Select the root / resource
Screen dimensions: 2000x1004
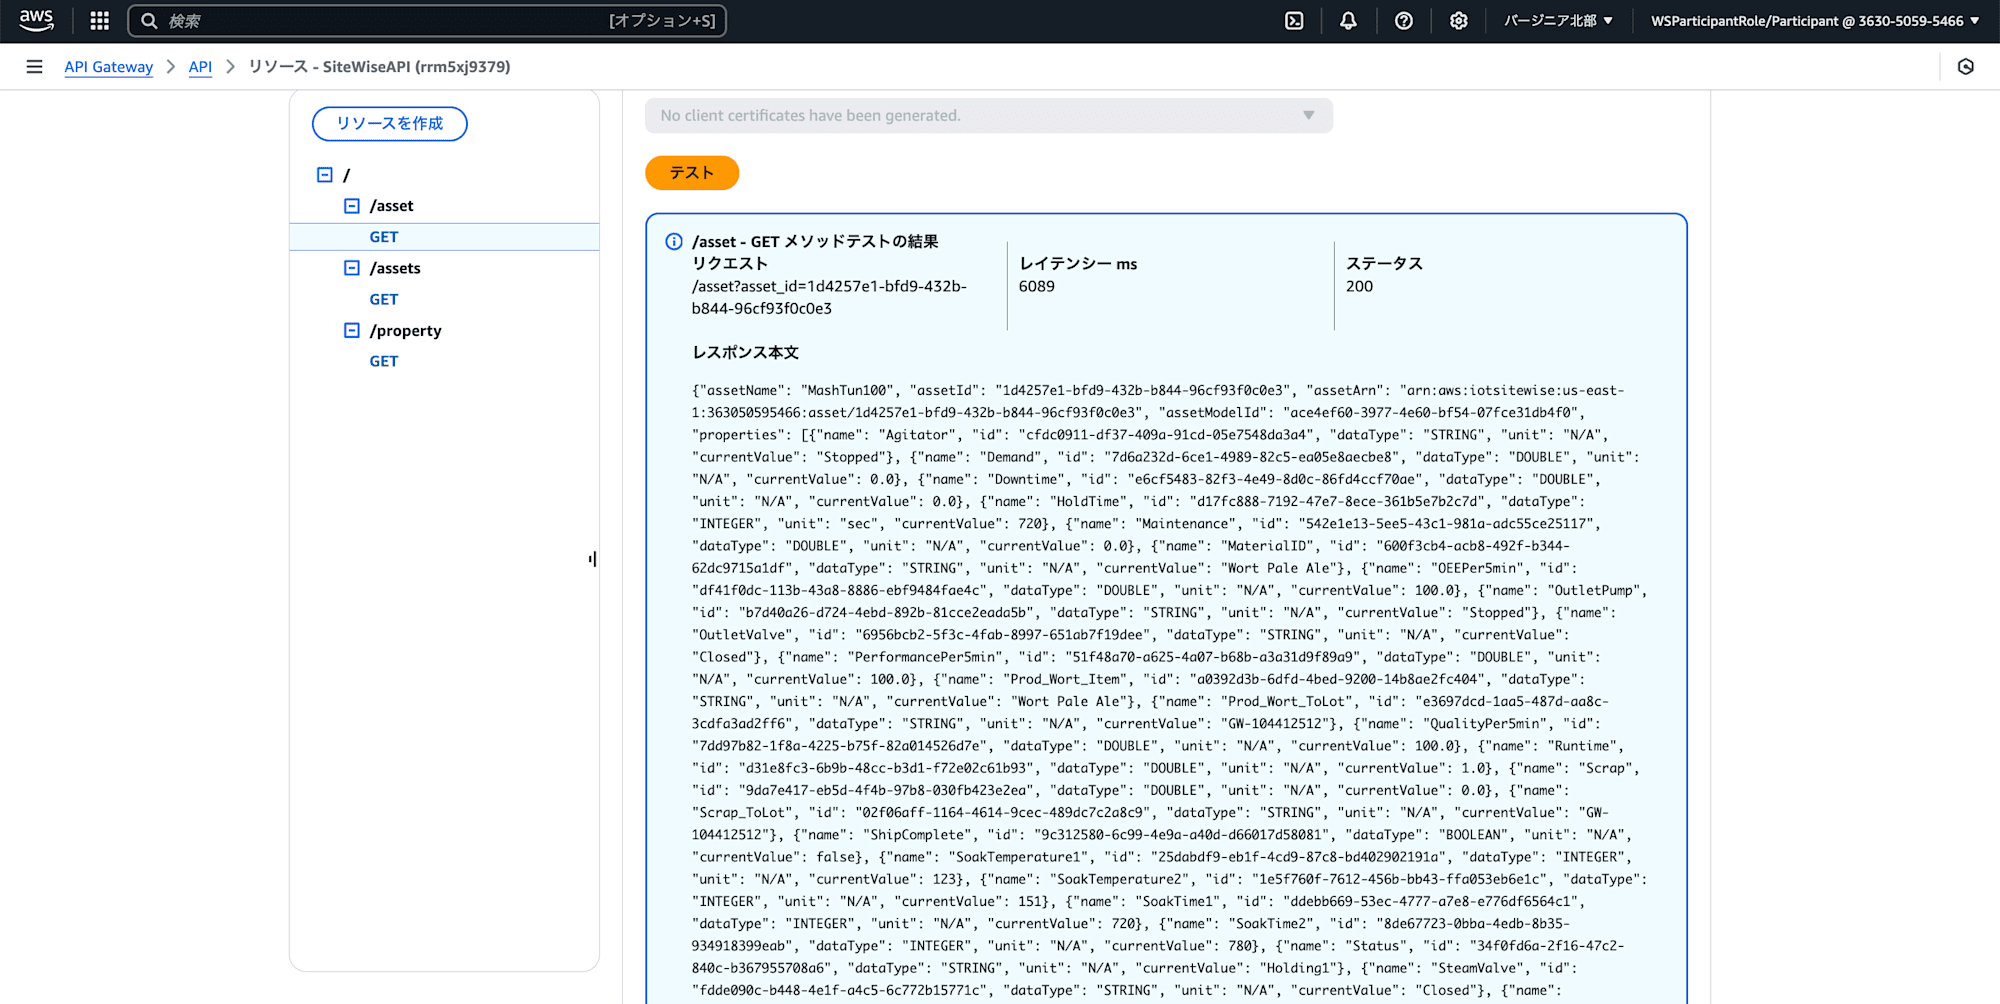pyautogui.click(x=347, y=175)
